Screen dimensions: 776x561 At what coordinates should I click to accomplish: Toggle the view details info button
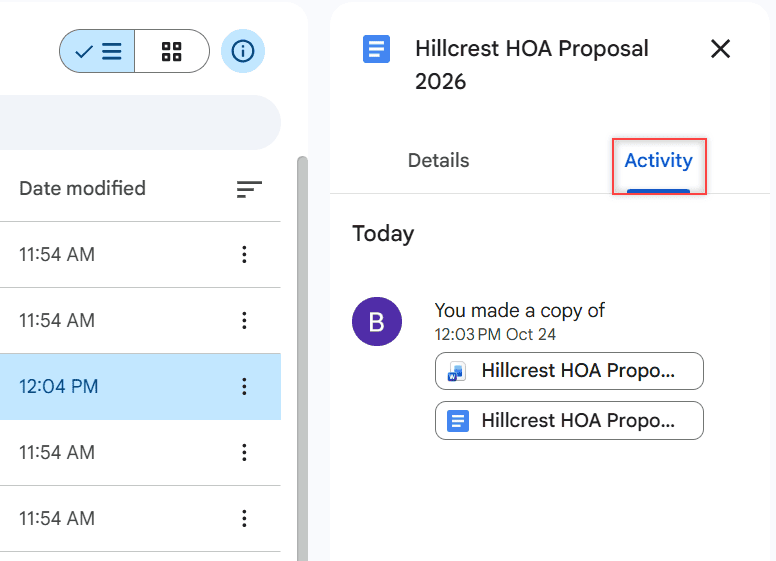click(242, 51)
